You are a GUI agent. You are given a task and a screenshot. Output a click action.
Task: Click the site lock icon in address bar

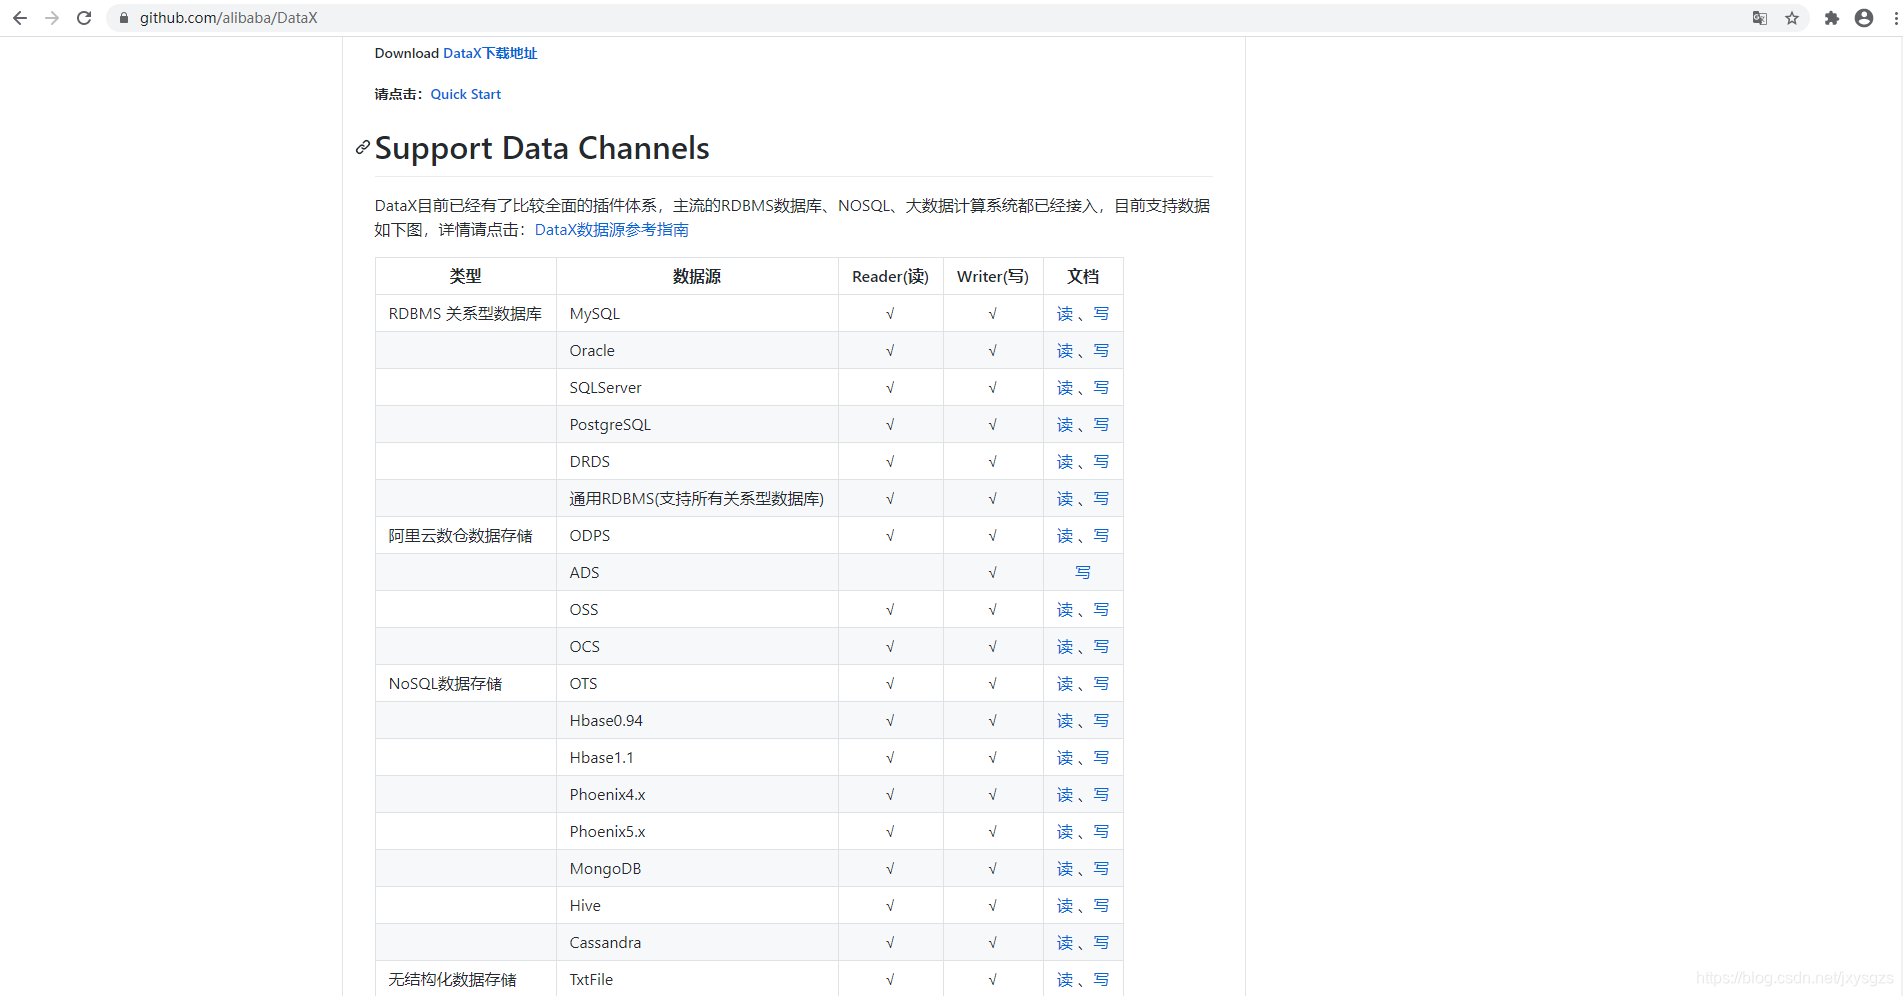point(124,18)
